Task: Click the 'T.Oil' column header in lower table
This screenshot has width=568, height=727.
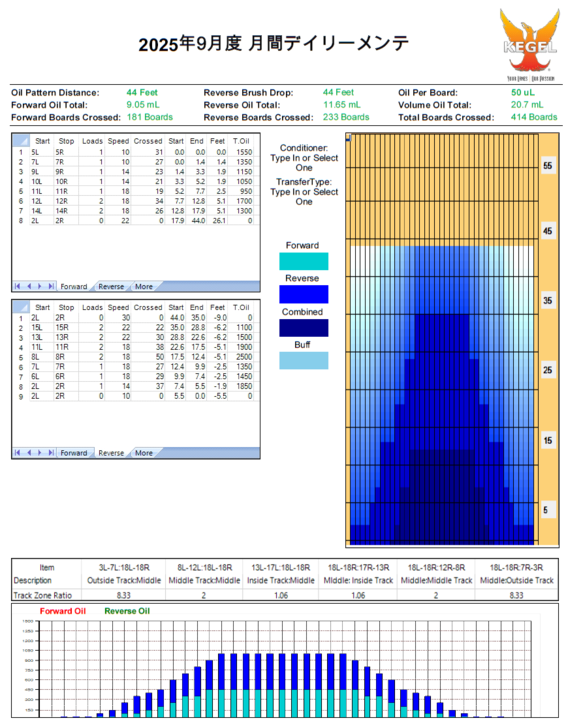Action: 242,307
